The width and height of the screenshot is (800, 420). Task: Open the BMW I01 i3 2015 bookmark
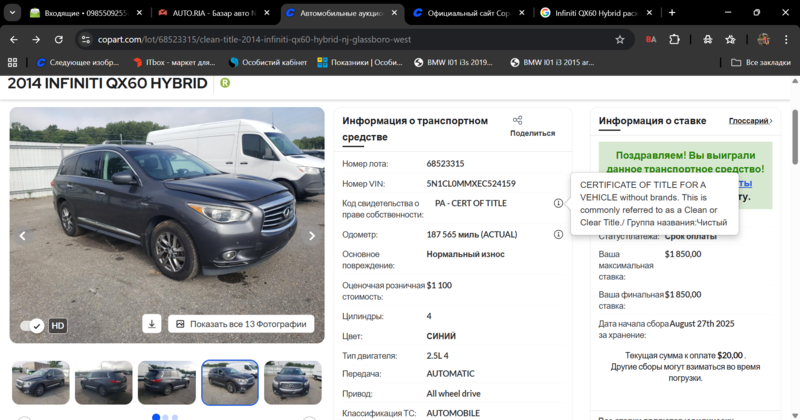[552, 62]
